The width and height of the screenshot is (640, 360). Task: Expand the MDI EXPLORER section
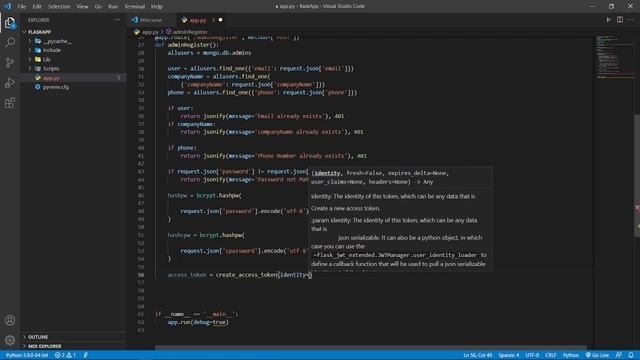24,346
